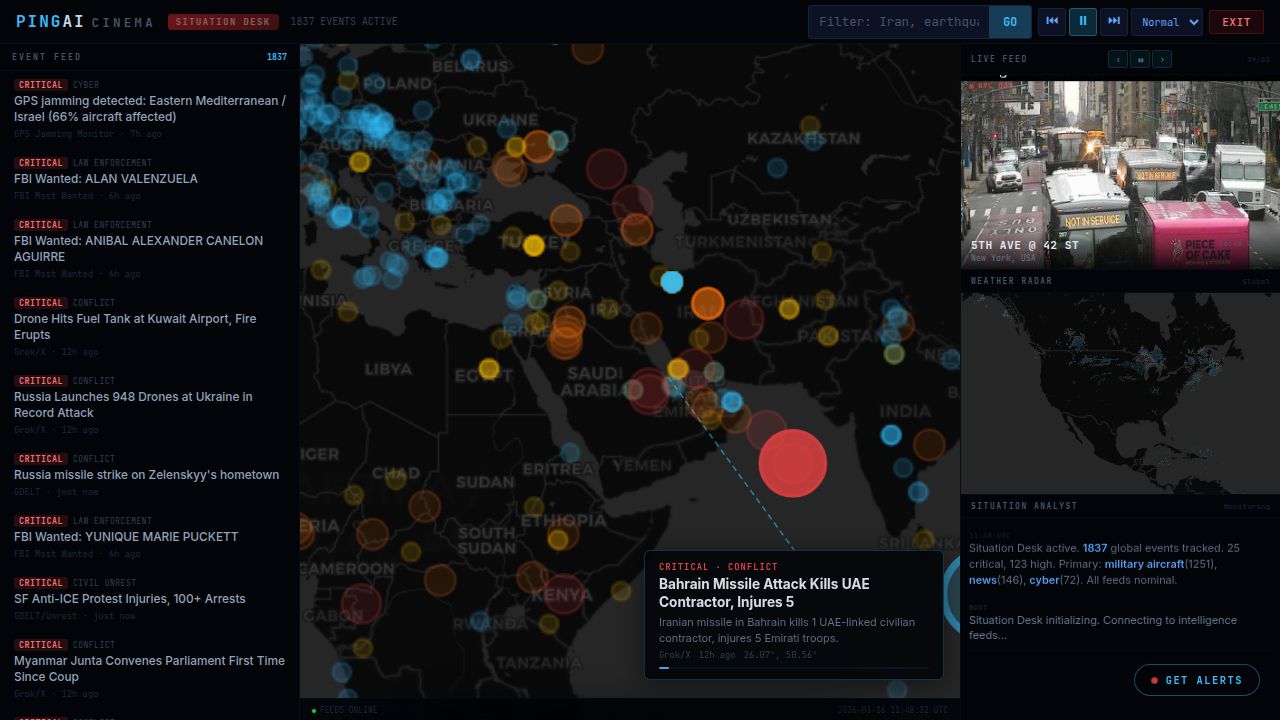This screenshot has width=1280, height=720.
Task: Select the SITUATION DESK badge
Action: [x=223, y=21]
